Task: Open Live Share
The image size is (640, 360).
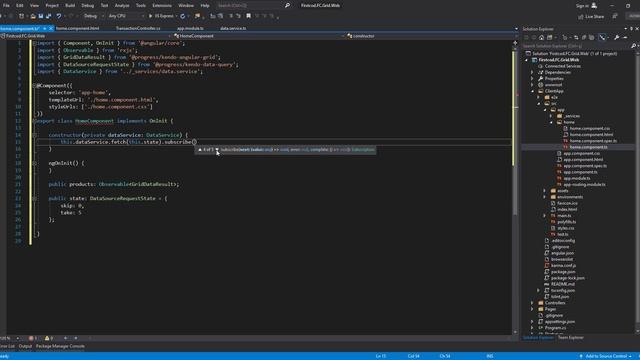Action: pos(591,16)
